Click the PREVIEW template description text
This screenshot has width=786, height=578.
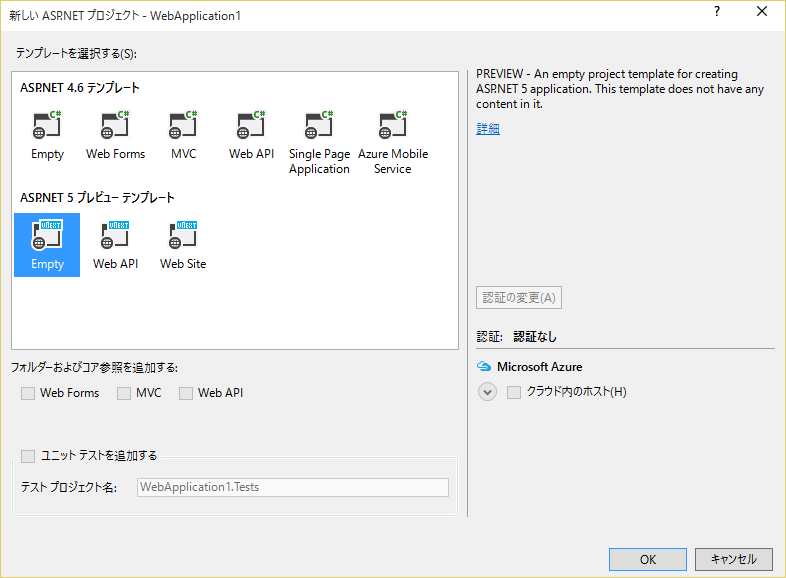pos(620,89)
